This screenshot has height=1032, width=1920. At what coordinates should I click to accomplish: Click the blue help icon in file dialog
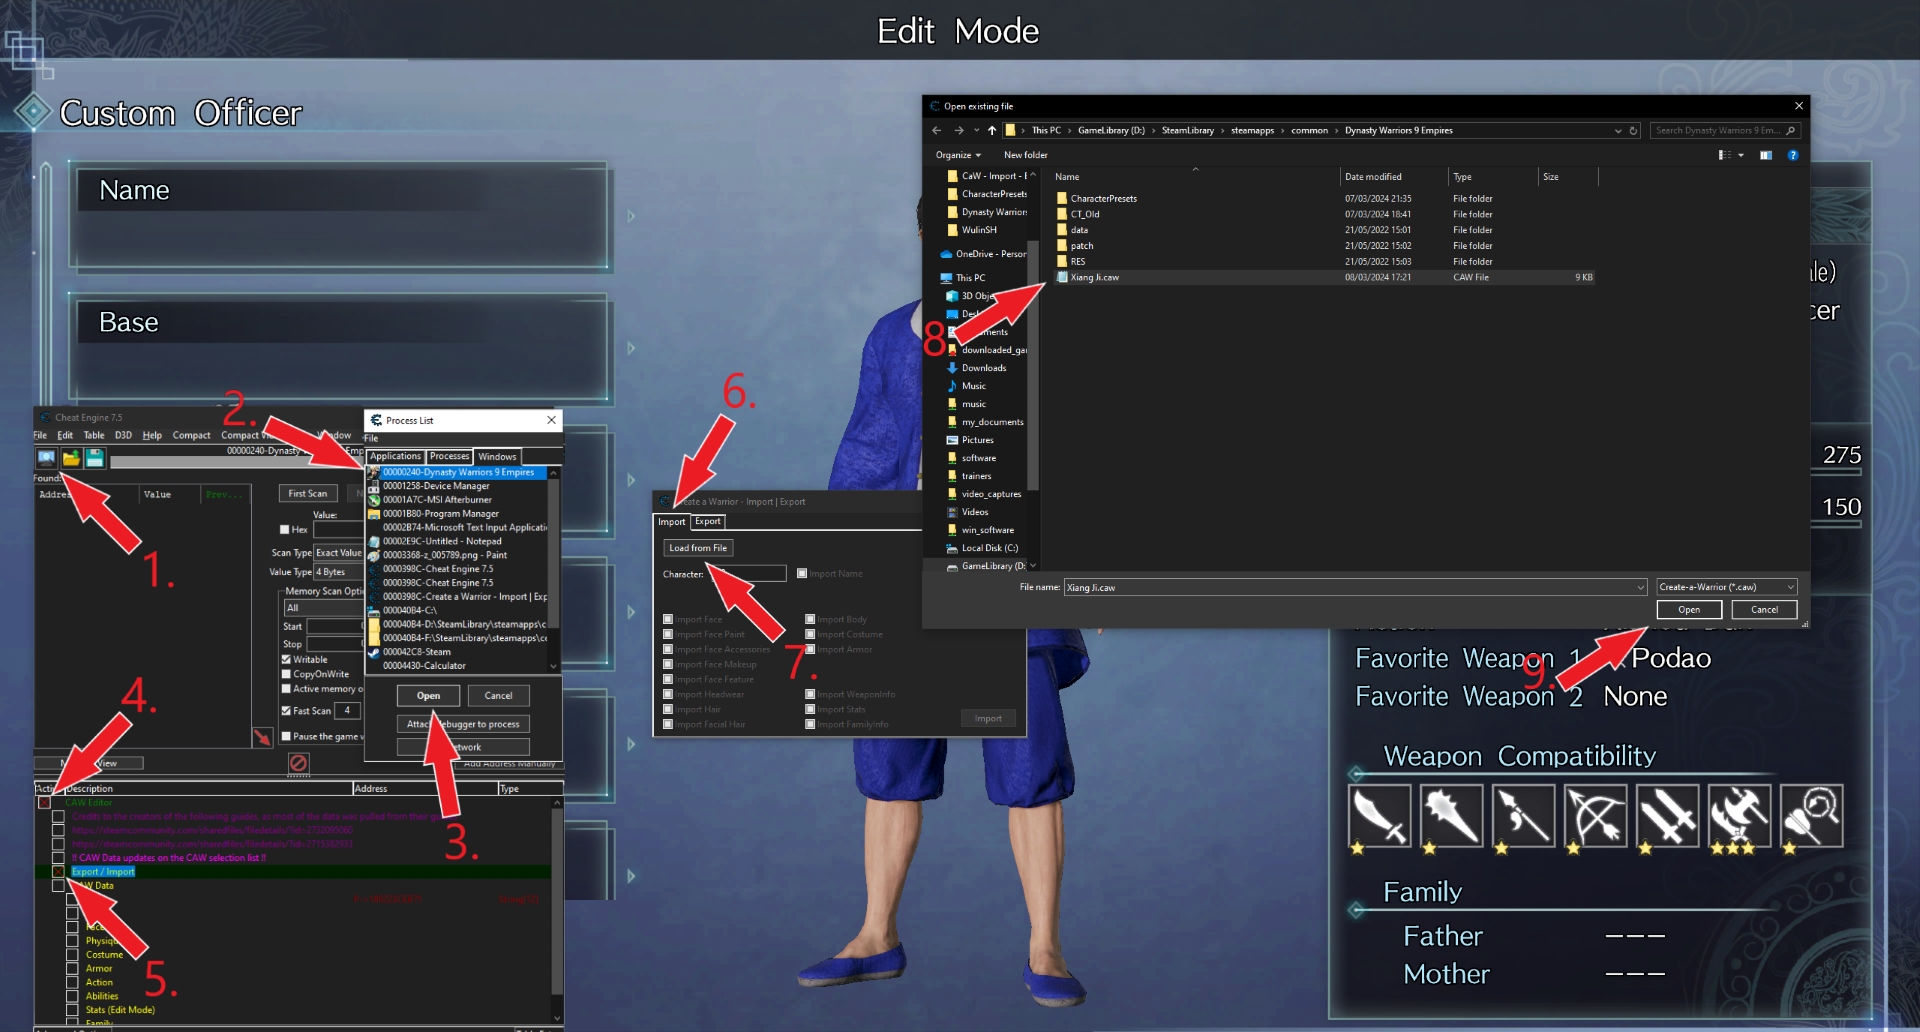[1793, 155]
